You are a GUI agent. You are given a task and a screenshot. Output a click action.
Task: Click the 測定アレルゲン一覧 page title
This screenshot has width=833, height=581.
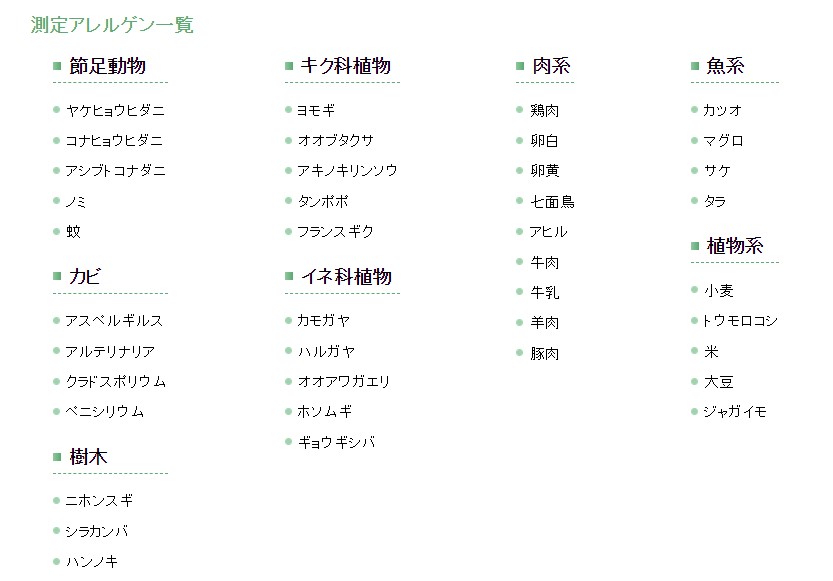(112, 25)
